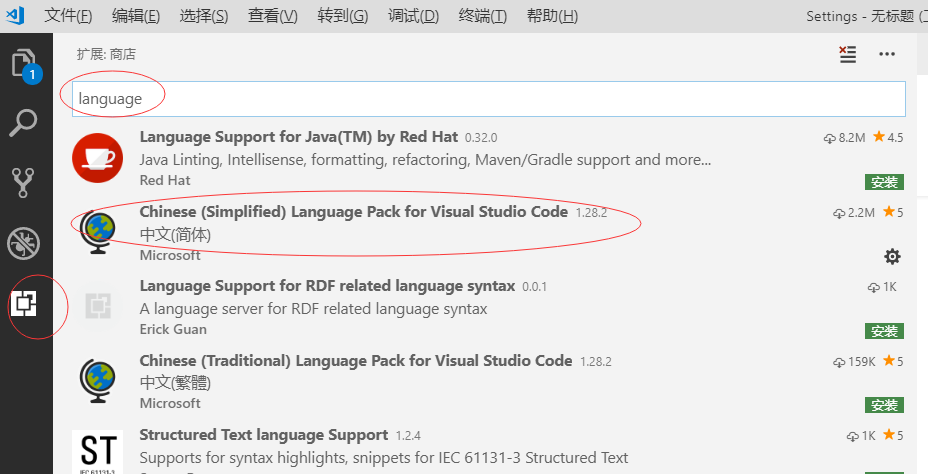This screenshot has width=928, height=474.
Task: Click the 2.2M download count
Action: tap(853, 212)
